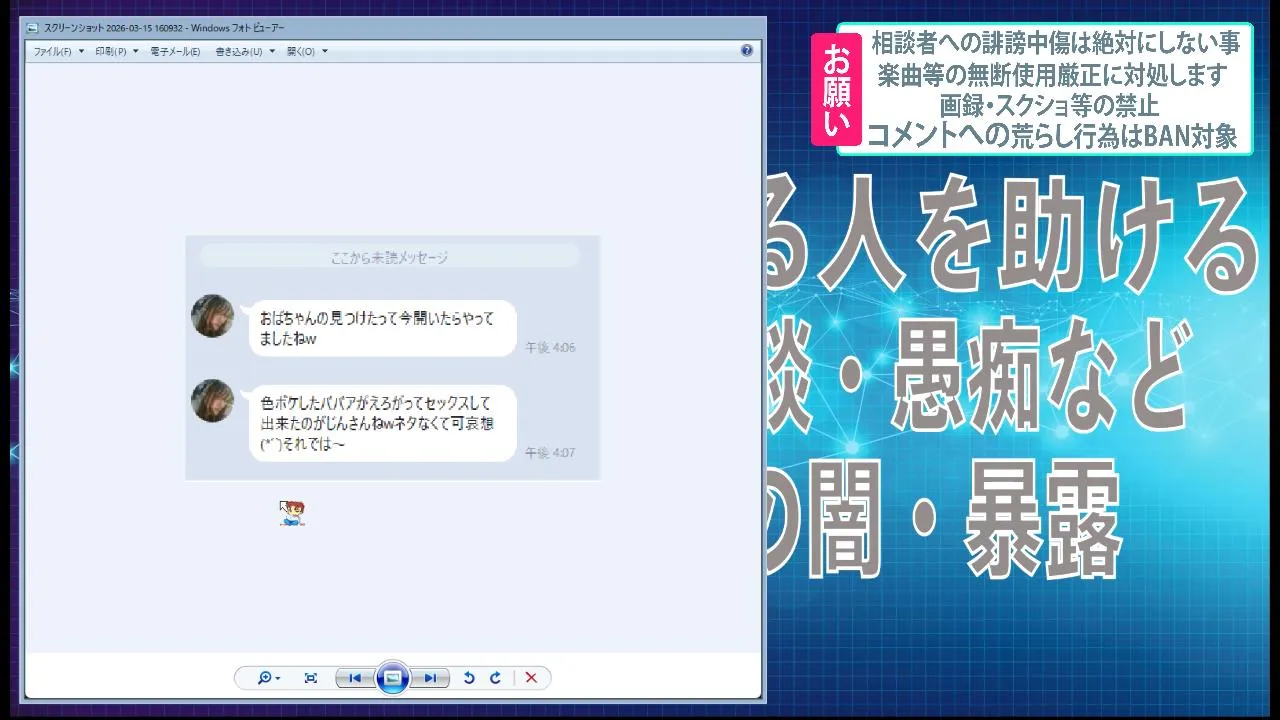The width and height of the screenshot is (1280, 720).
Task: Delete the image with red X
Action: pyautogui.click(x=531, y=678)
